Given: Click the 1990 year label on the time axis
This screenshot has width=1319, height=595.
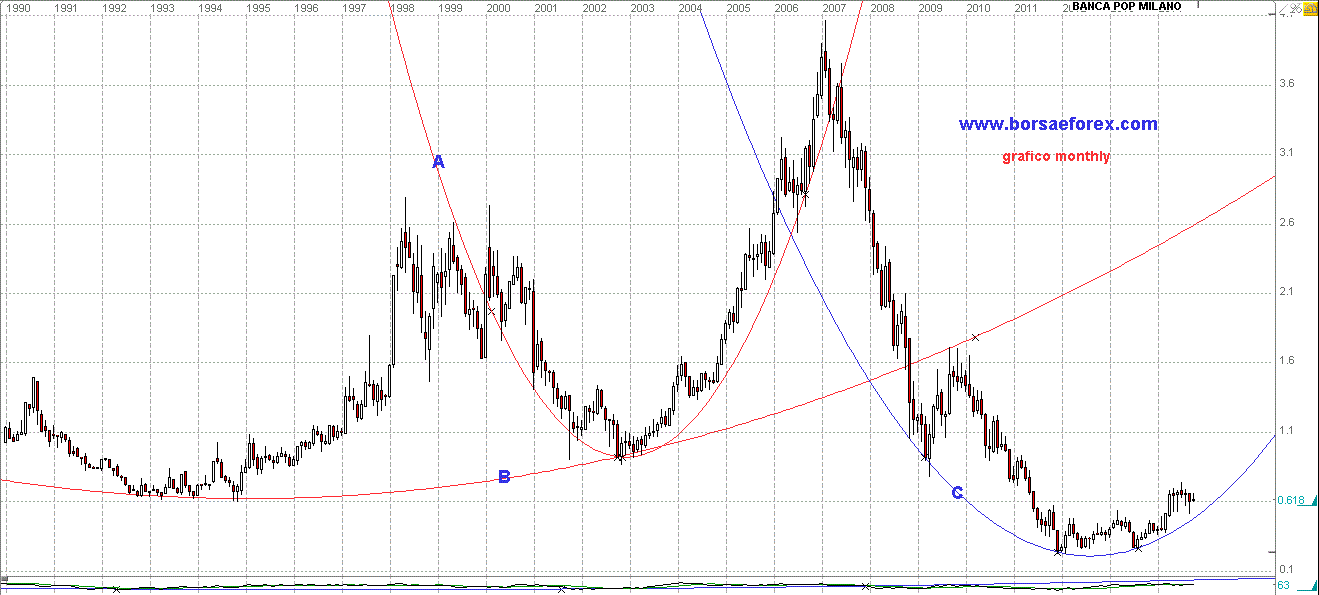Looking at the screenshot, I should click(x=19, y=8).
